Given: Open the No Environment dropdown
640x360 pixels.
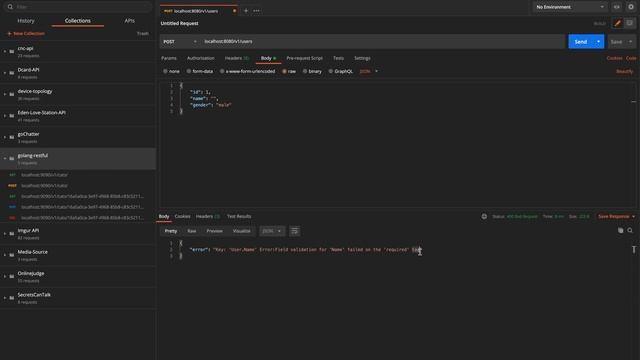Looking at the screenshot, I should pos(570,7).
